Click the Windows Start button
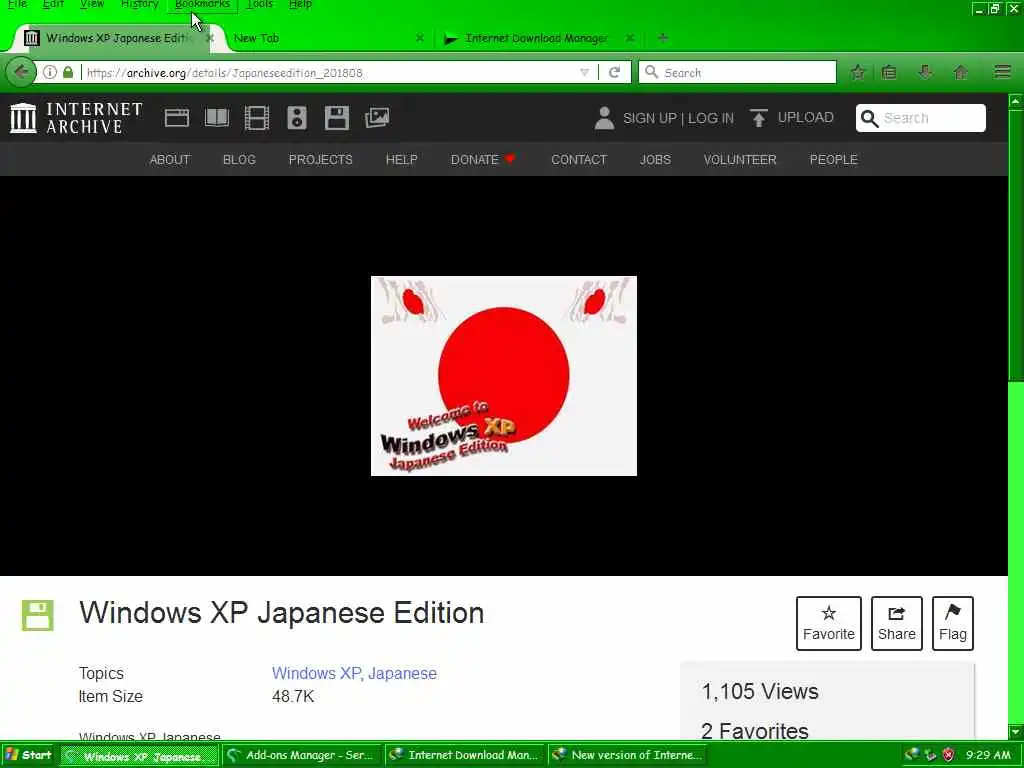1024x768 pixels. click(29, 755)
